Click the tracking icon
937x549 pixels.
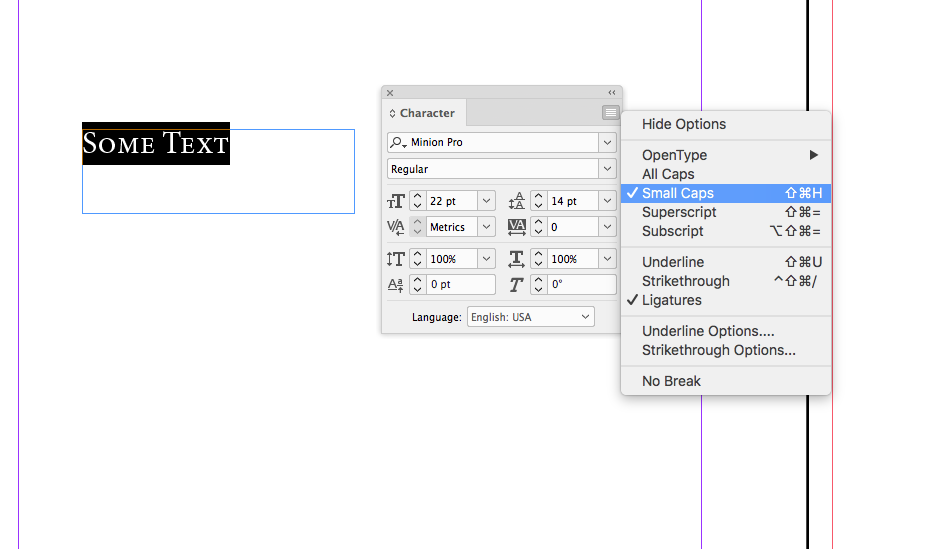(516, 228)
